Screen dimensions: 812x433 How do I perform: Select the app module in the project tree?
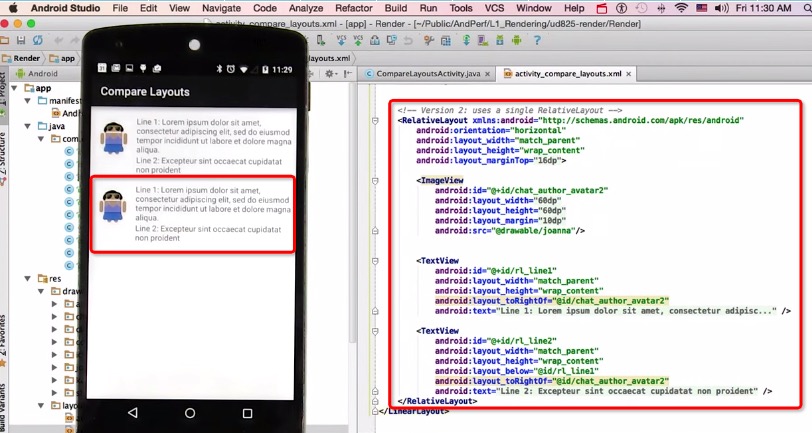pyautogui.click(x=38, y=88)
